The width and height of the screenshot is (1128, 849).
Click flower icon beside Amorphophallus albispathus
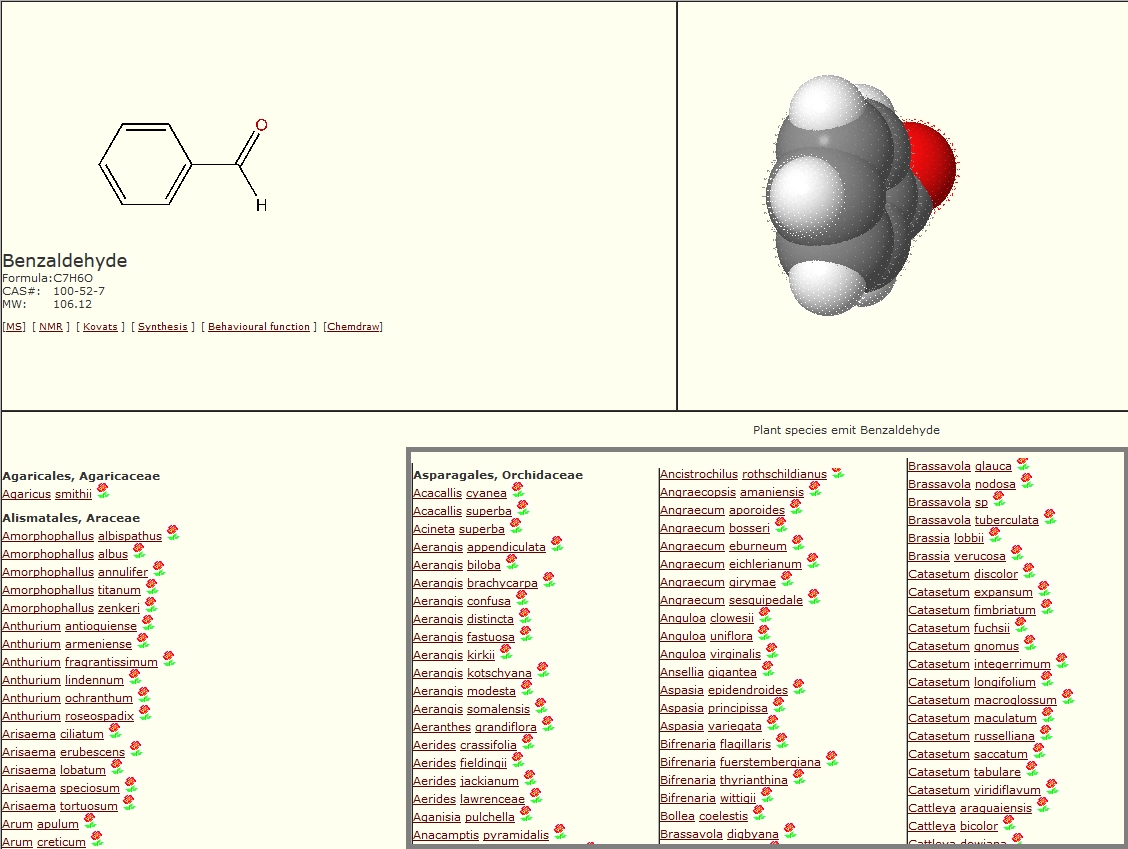pos(173,532)
